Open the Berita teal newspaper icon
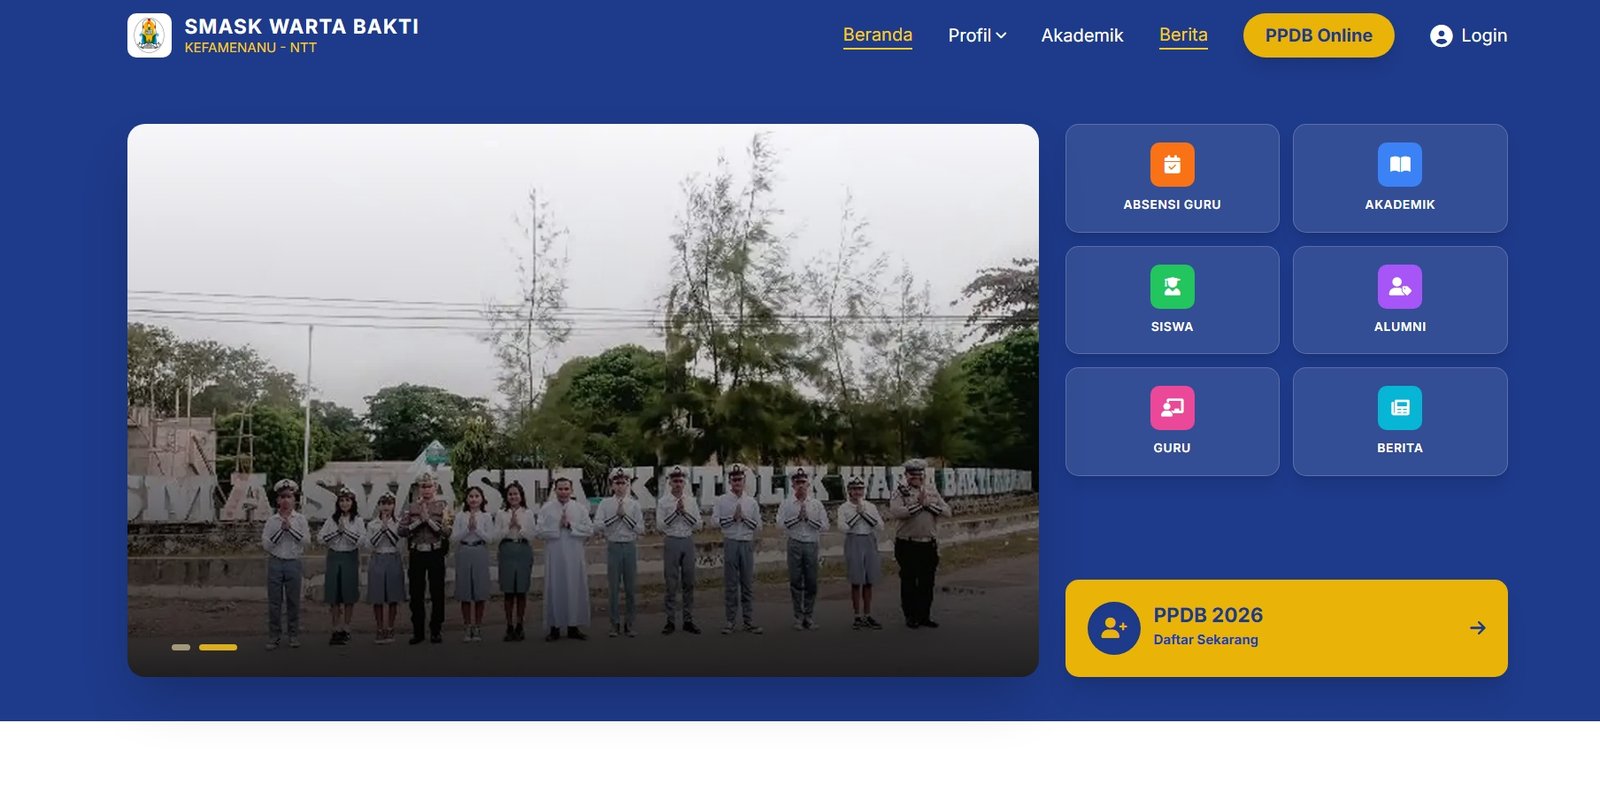The width and height of the screenshot is (1600, 800). click(x=1400, y=408)
